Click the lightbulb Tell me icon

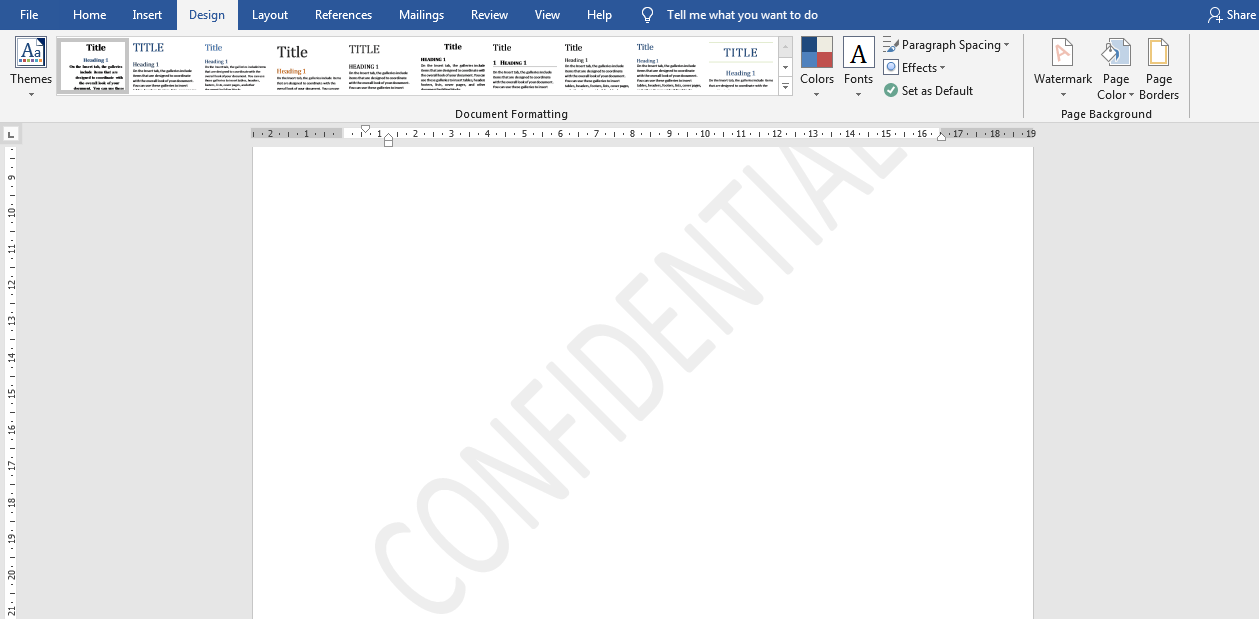648,15
